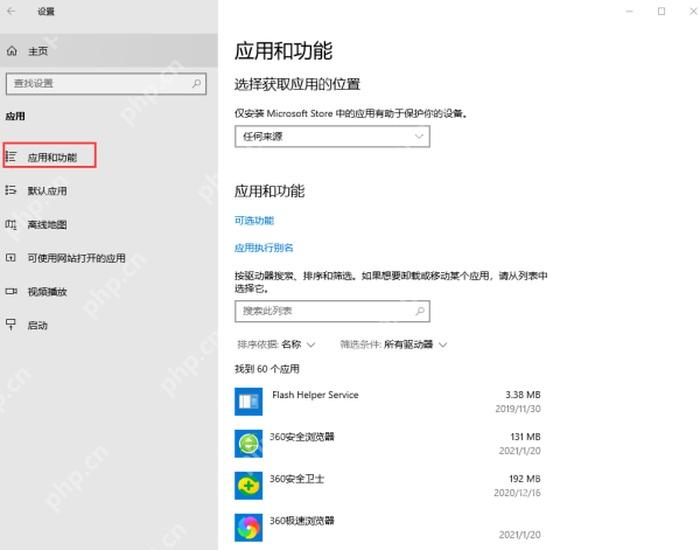Click the 默认应用 icon in sidebar
700x550 pixels.
tap(11, 191)
